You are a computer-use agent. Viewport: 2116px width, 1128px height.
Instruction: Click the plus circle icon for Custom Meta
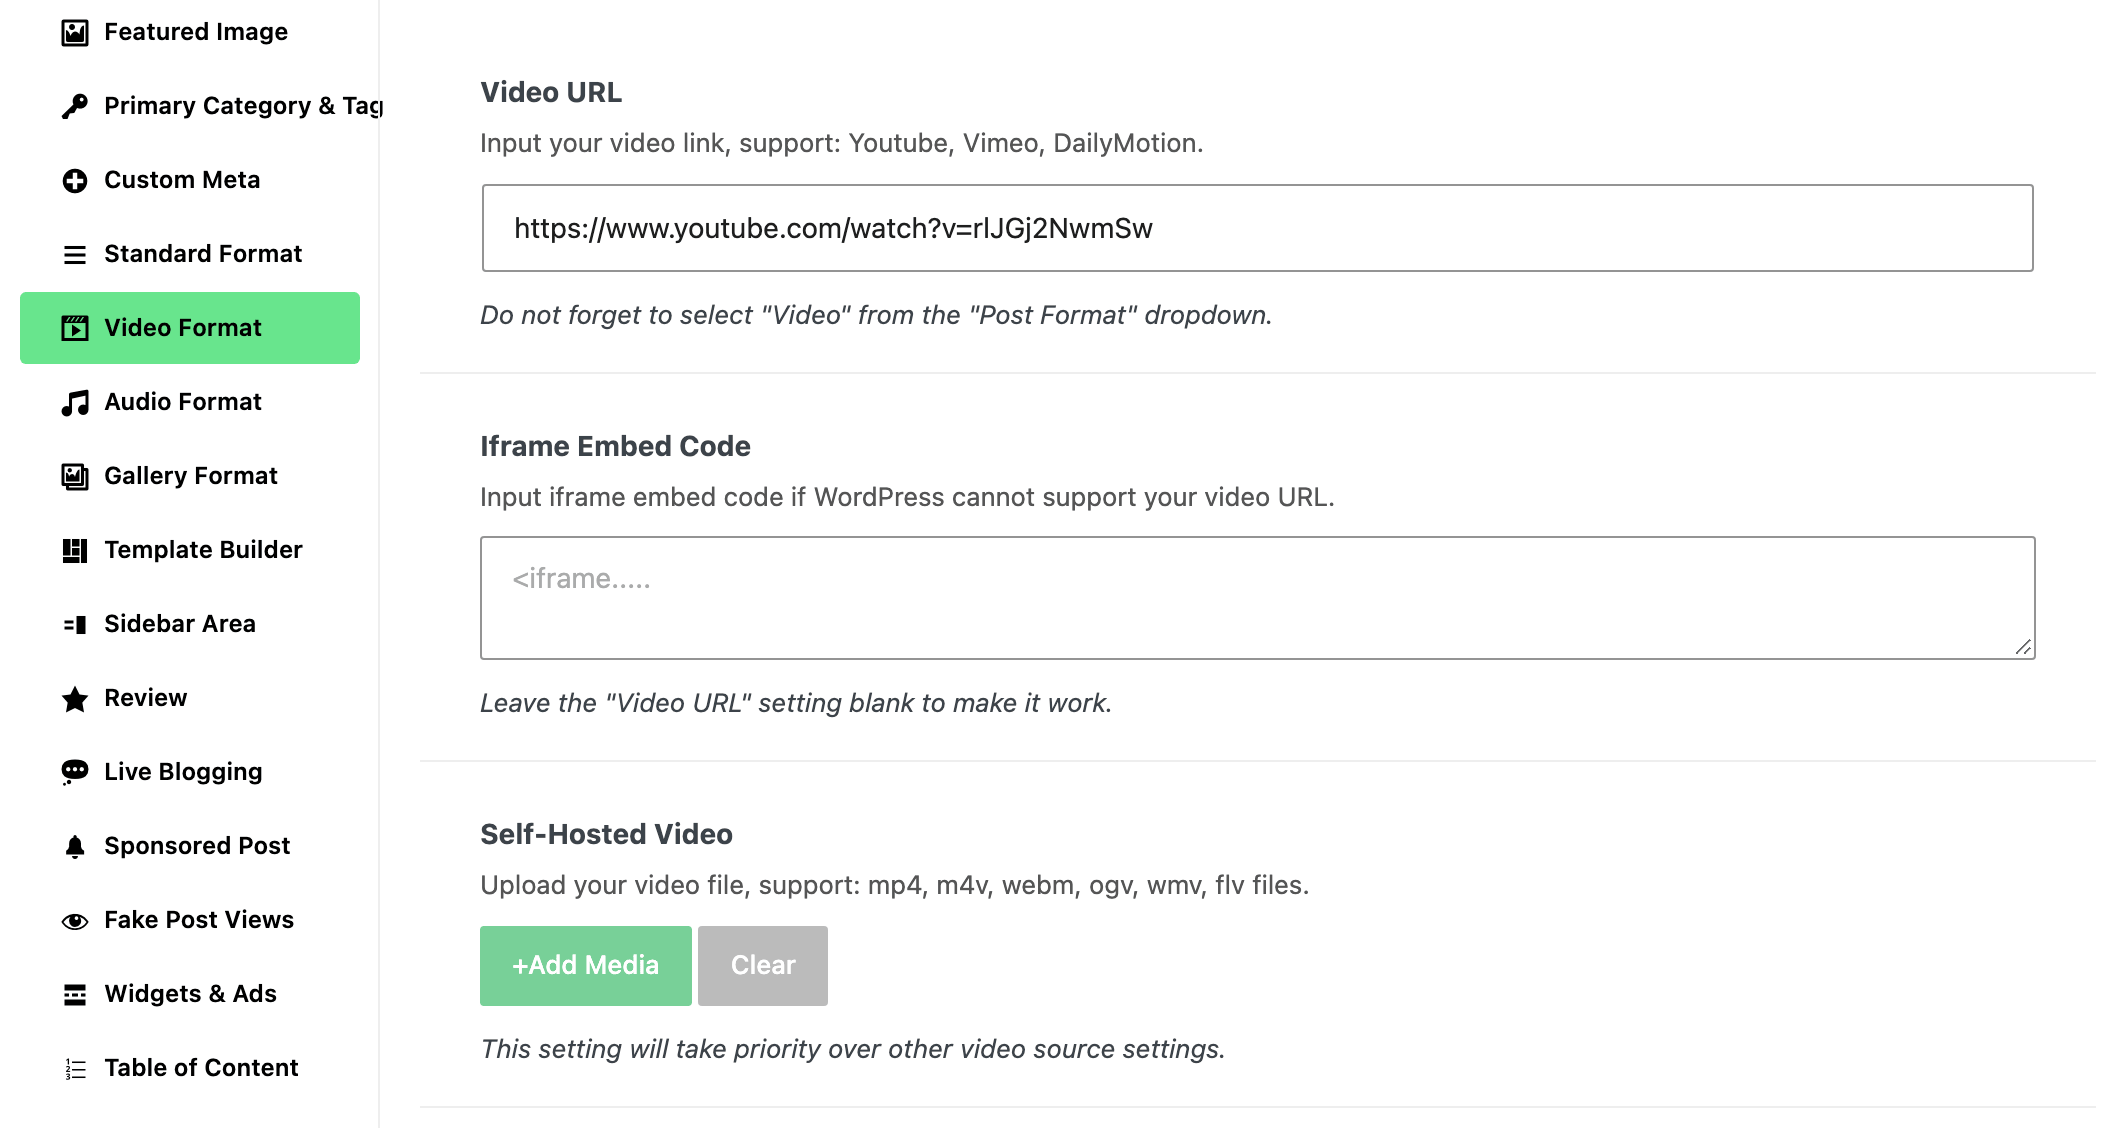[75, 181]
